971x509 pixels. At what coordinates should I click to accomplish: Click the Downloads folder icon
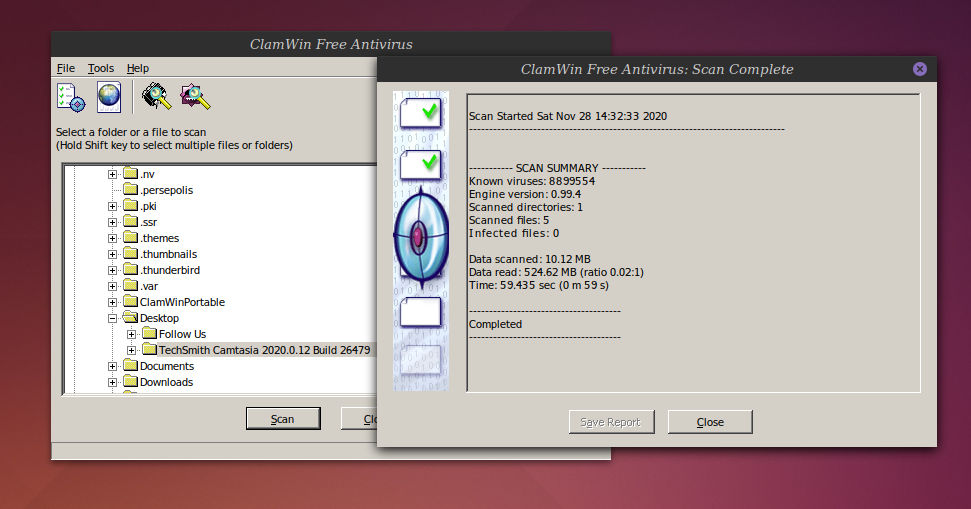[x=130, y=381]
